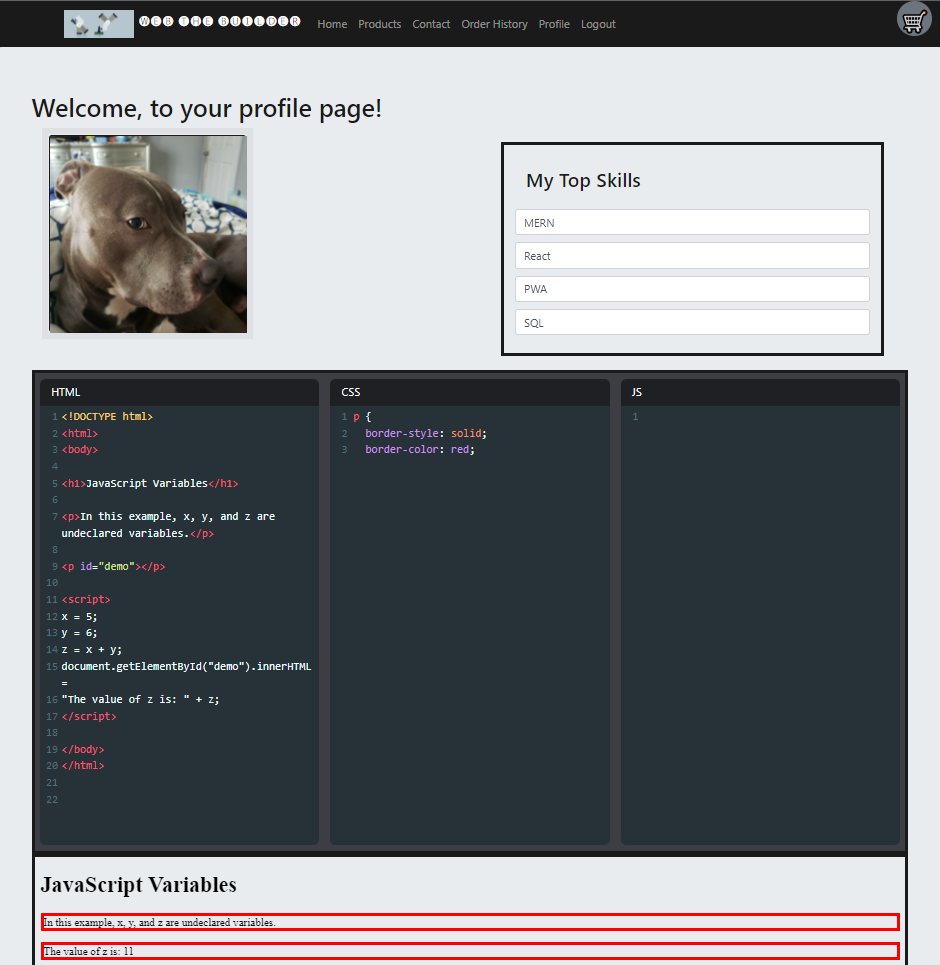This screenshot has height=965, width=940.
Task: Click the 'x = 5;' code line
Action: (x=79, y=616)
